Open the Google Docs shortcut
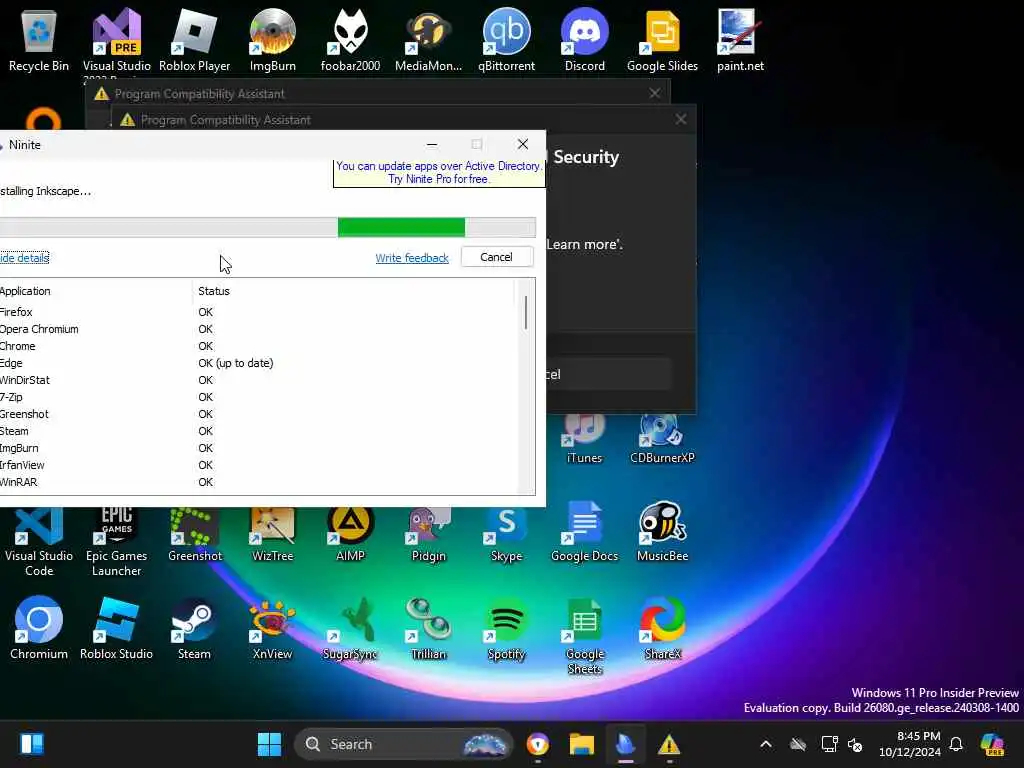 tap(584, 532)
